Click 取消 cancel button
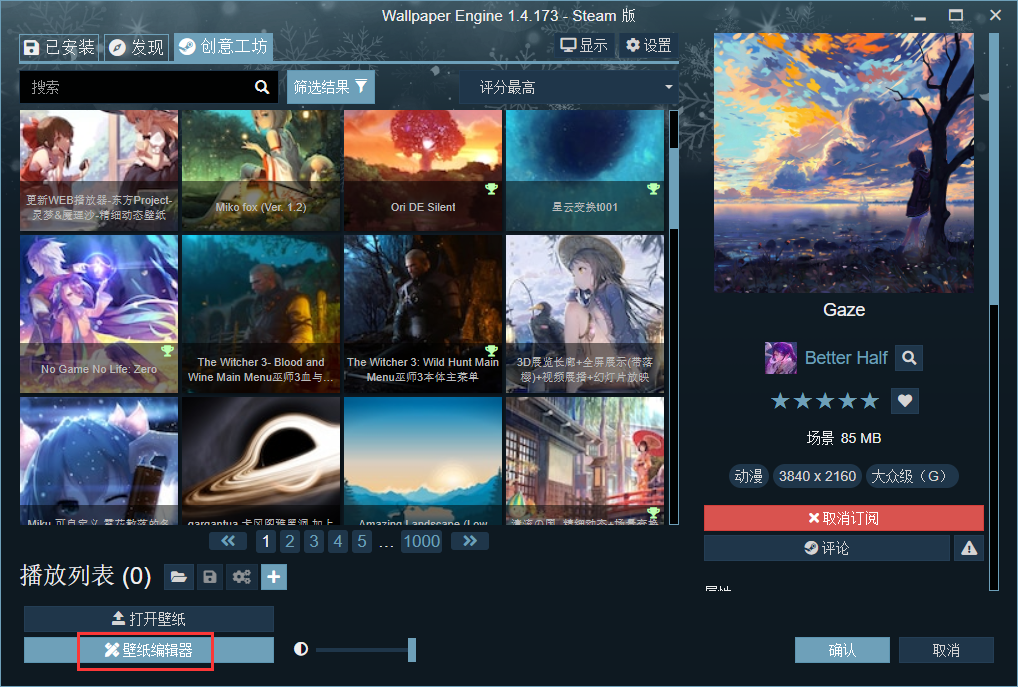Viewport: 1018px width, 687px height. pos(946,650)
